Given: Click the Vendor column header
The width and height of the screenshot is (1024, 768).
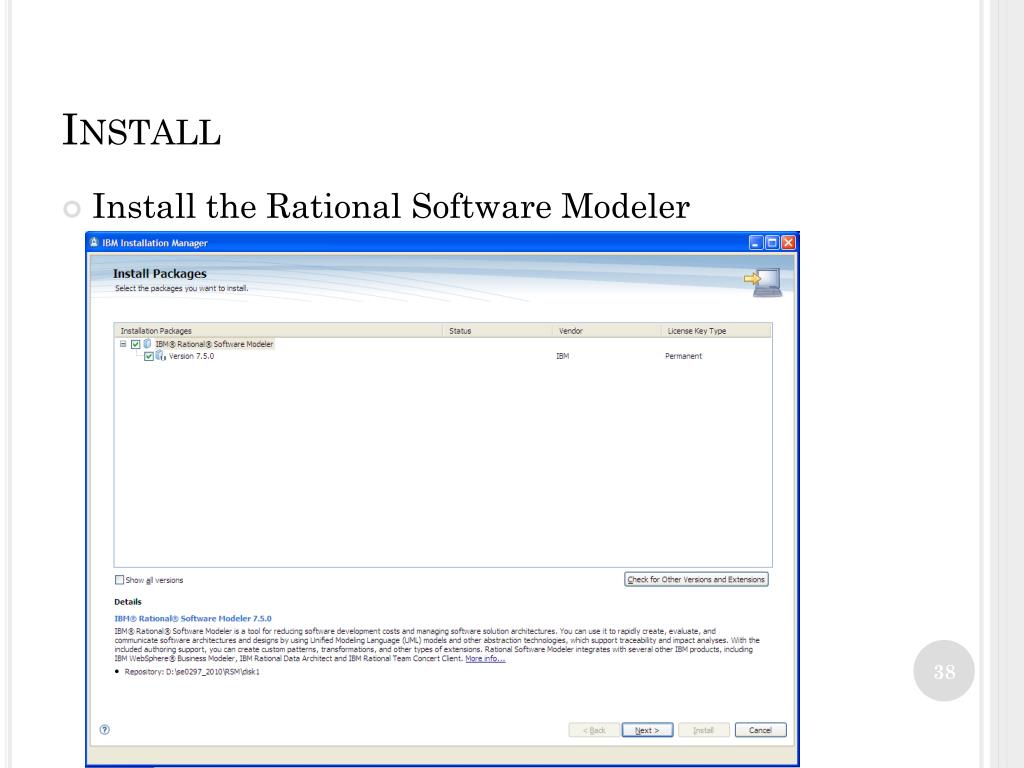Looking at the screenshot, I should [x=607, y=330].
